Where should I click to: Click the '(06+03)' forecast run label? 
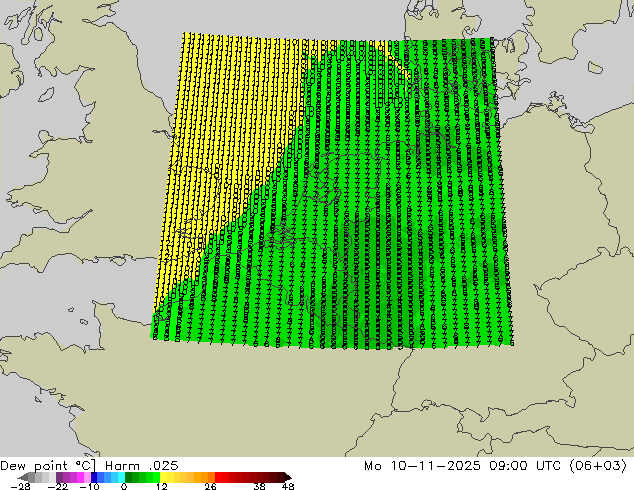coord(598,466)
